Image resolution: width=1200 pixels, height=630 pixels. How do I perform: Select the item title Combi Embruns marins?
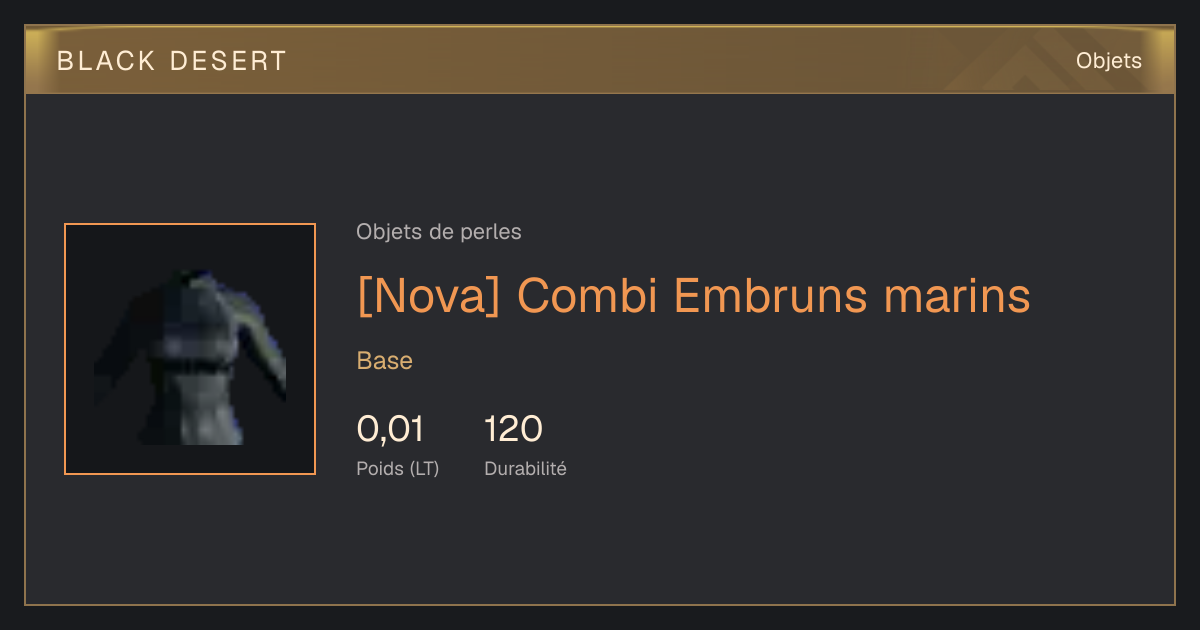(693, 296)
